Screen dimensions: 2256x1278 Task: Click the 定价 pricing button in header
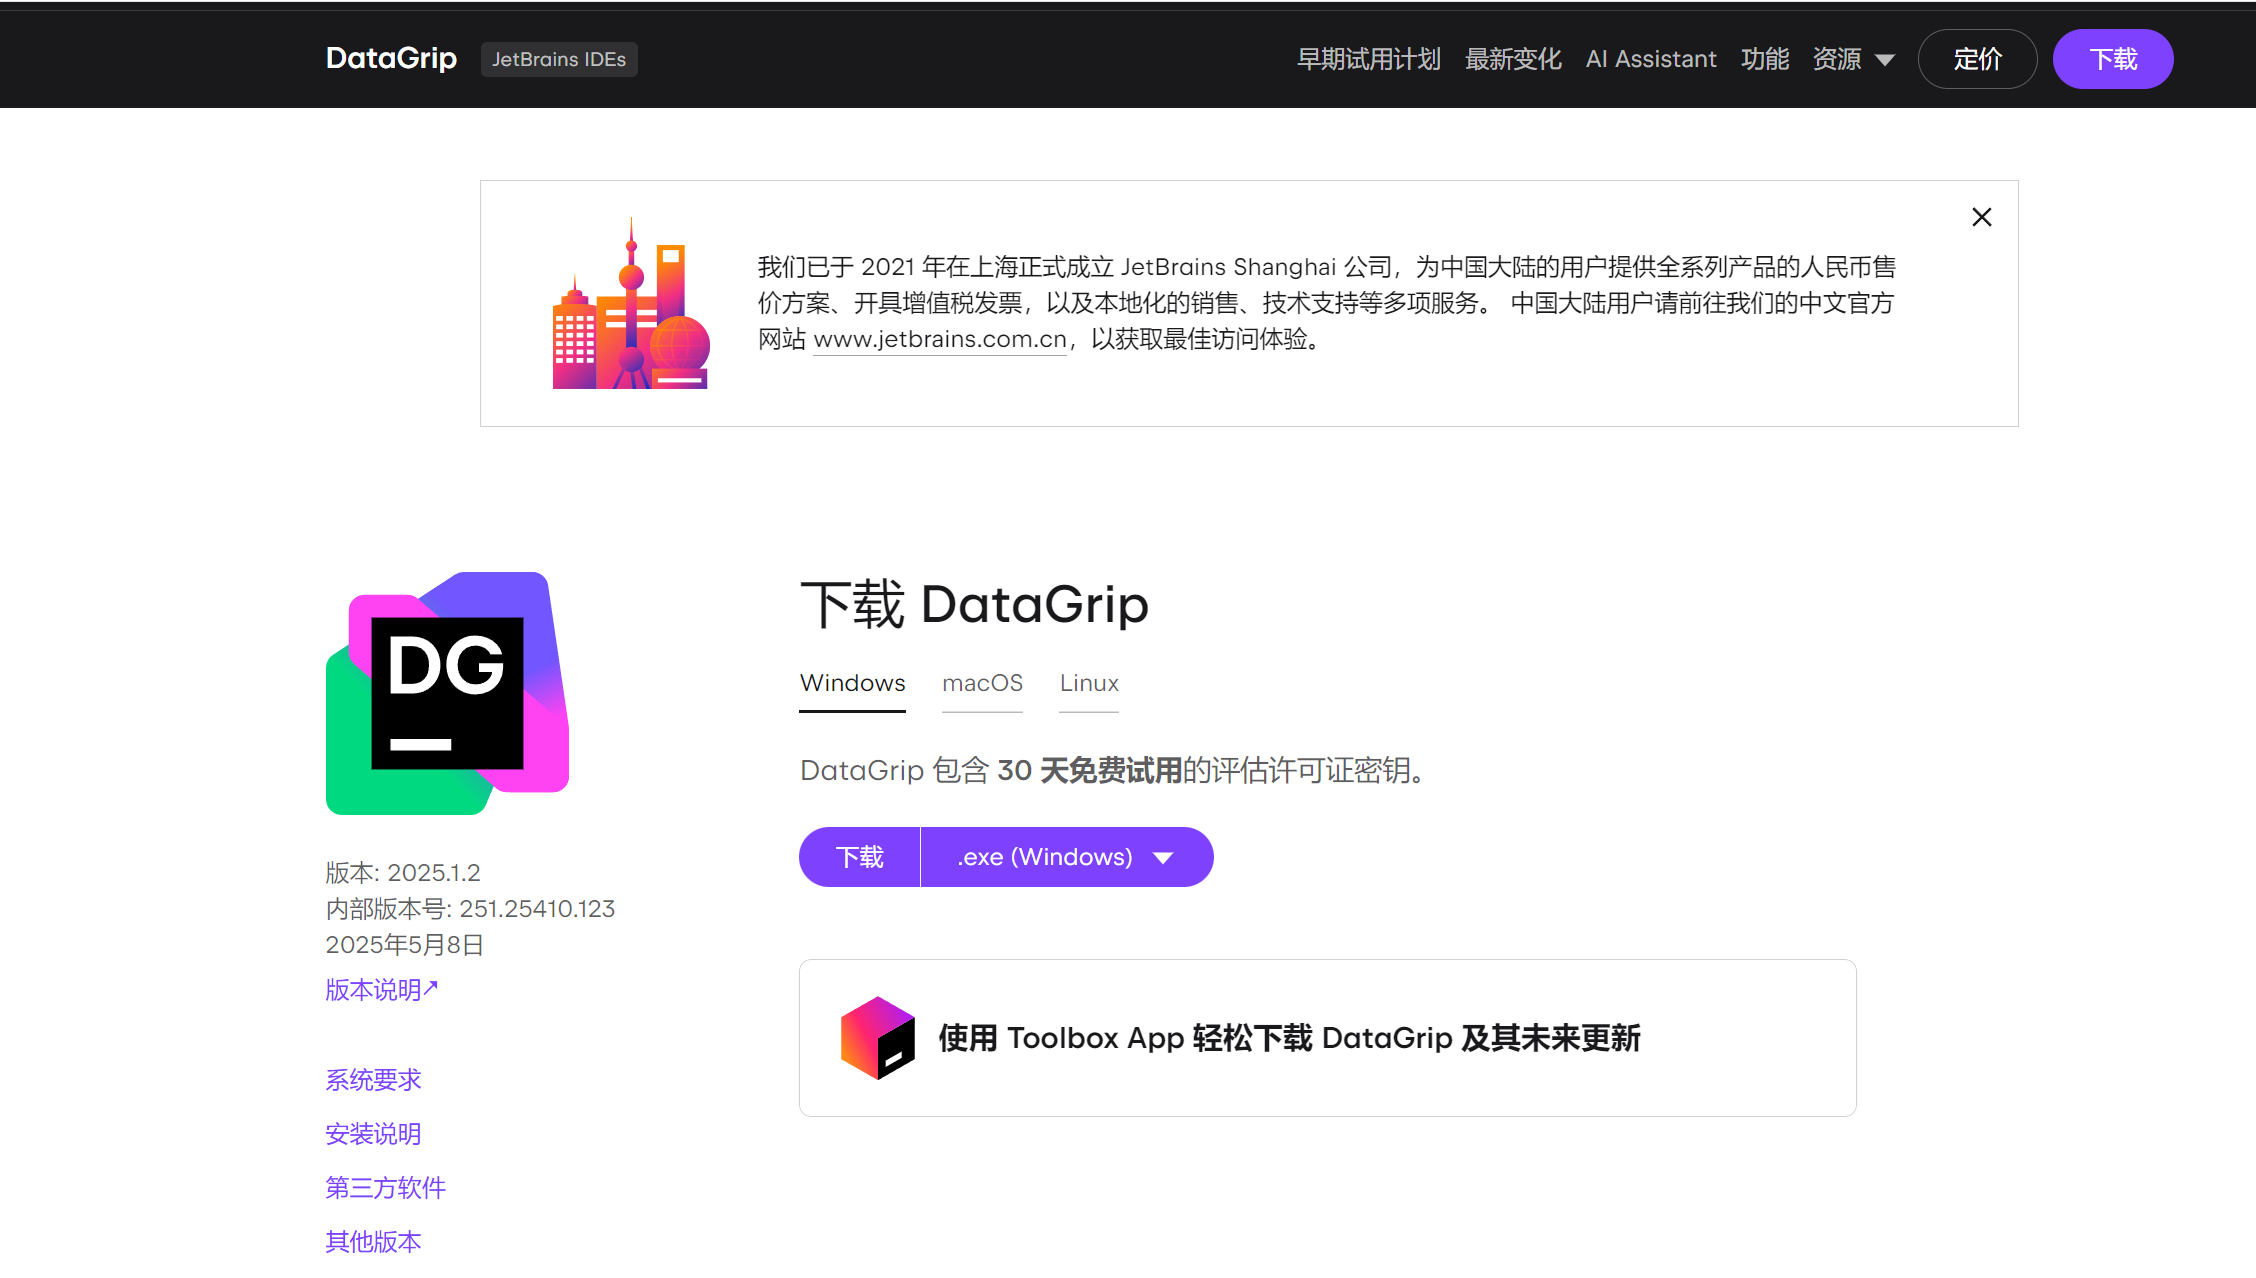[x=1977, y=59]
